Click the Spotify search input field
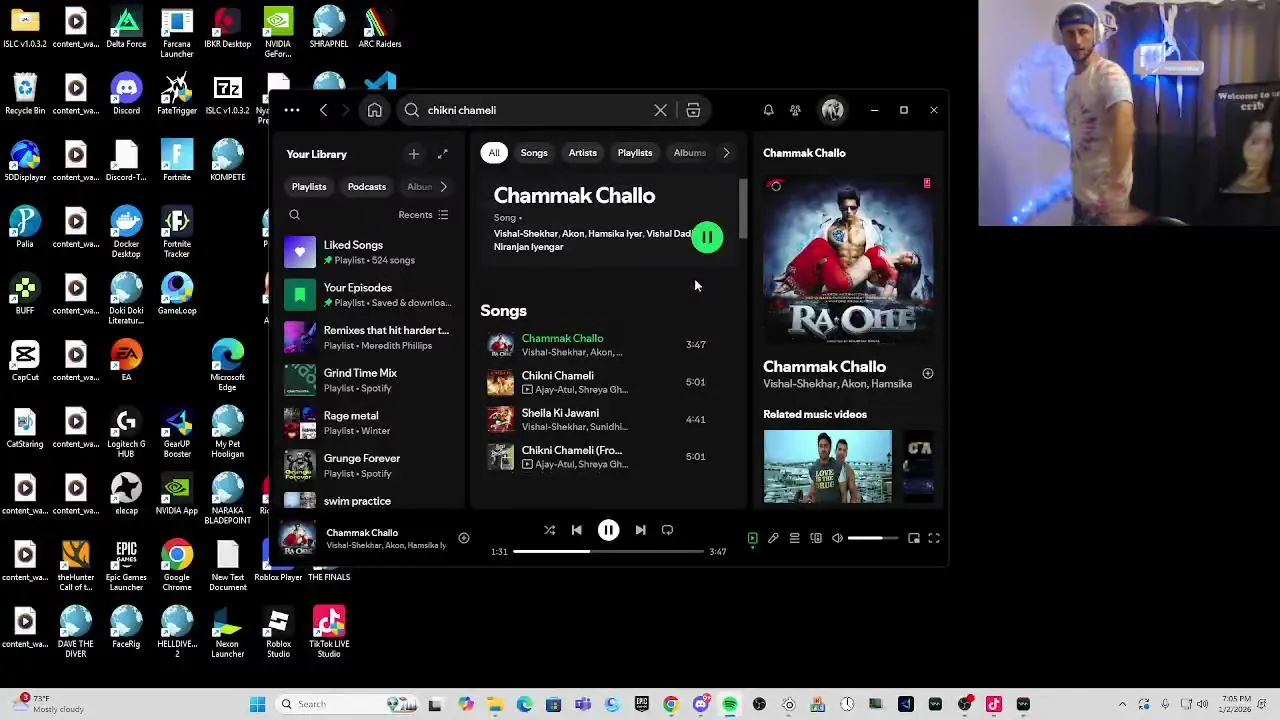The height and width of the screenshot is (720, 1280). coord(535,110)
